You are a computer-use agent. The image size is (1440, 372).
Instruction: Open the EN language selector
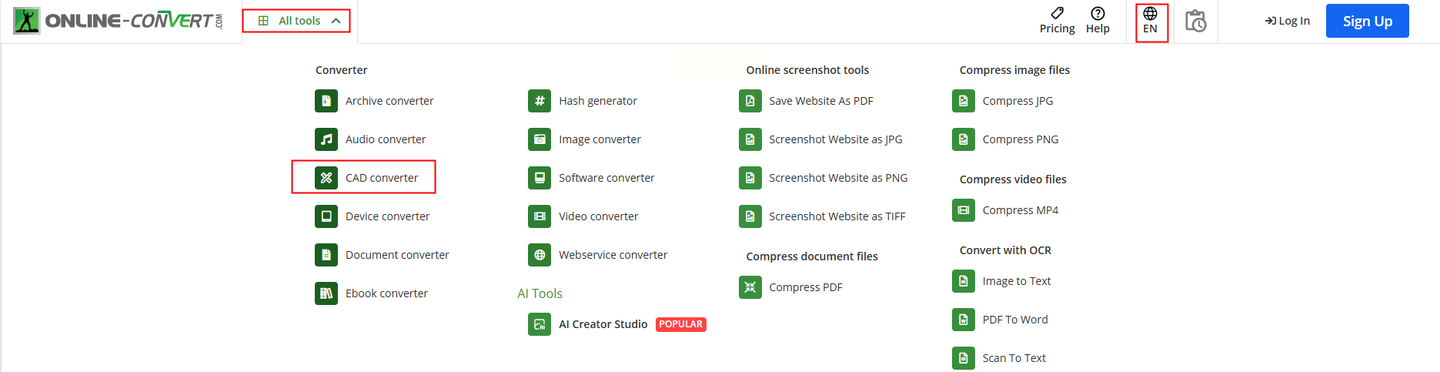coord(1150,21)
